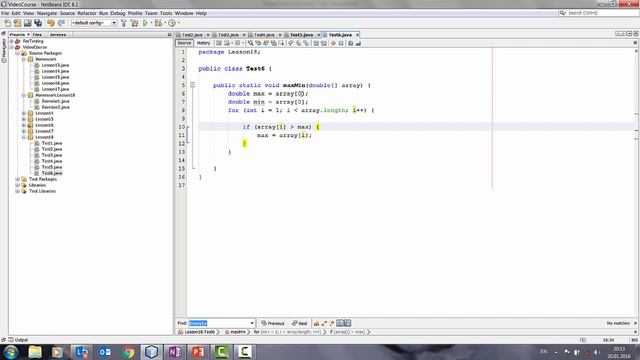Image resolution: width=640 pixels, height=360 pixels.
Task: Click the Undo toolbar icon
Action: [x=51, y=23]
